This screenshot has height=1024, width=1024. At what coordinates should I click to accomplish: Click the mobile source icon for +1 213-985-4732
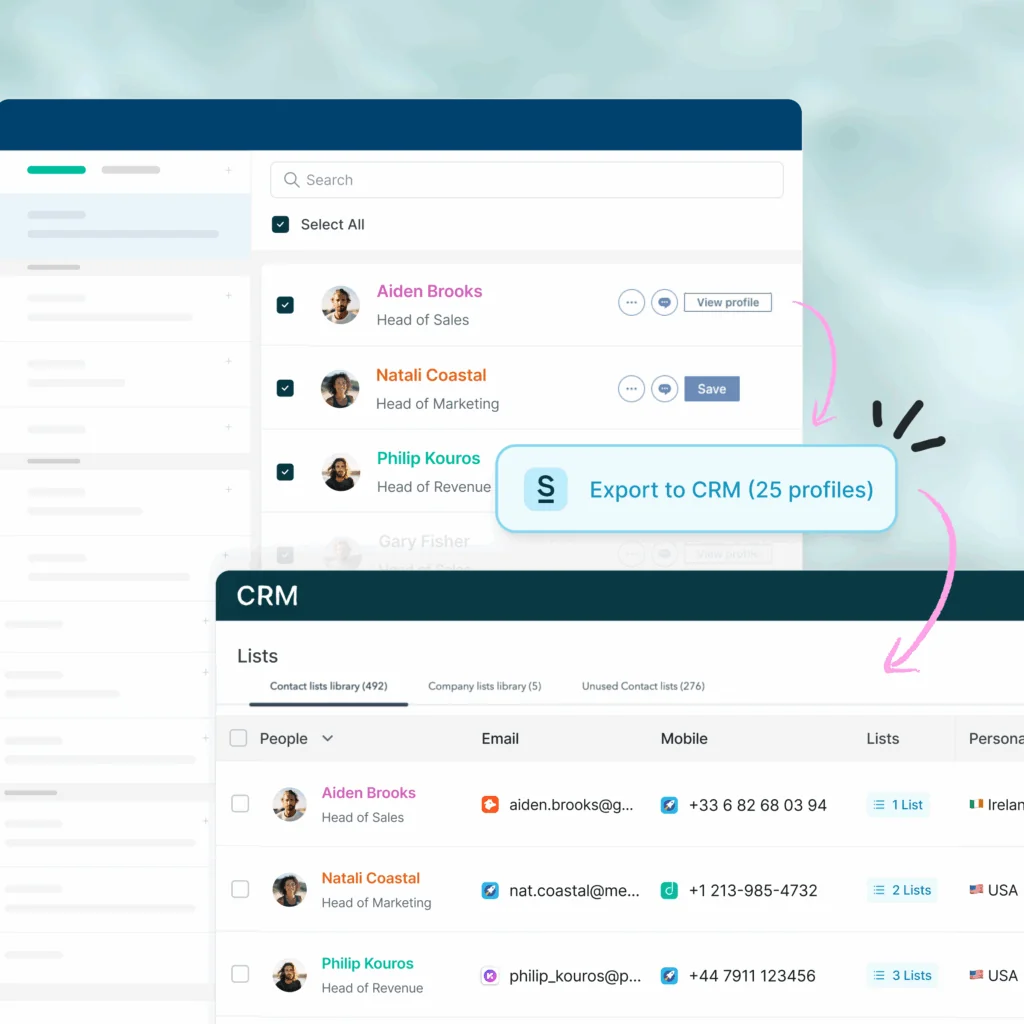tap(670, 890)
